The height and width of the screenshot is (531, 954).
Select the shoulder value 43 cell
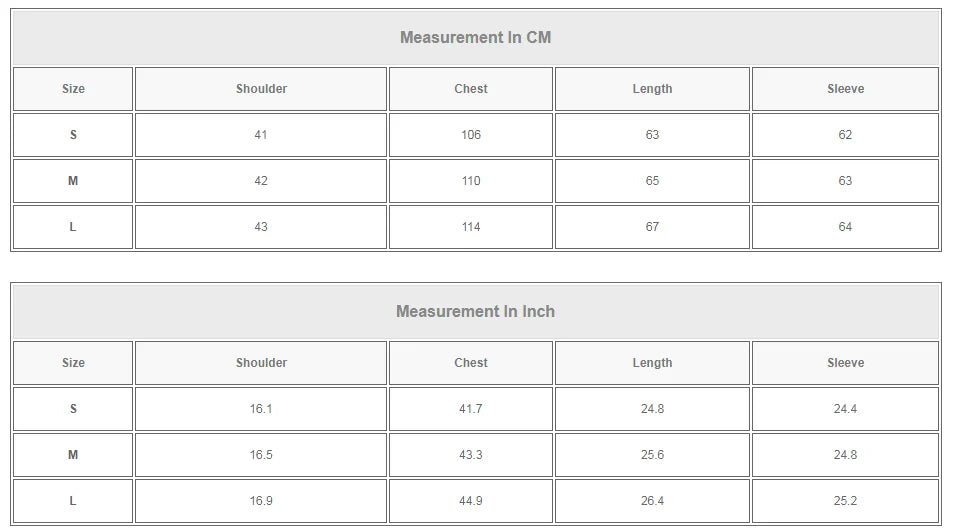(x=261, y=227)
